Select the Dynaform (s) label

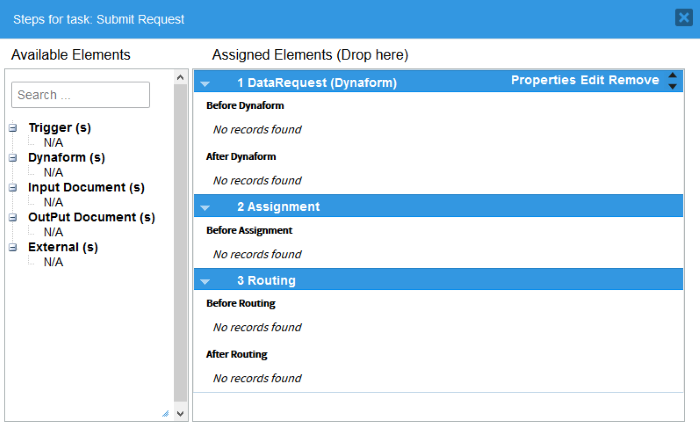click(67, 158)
